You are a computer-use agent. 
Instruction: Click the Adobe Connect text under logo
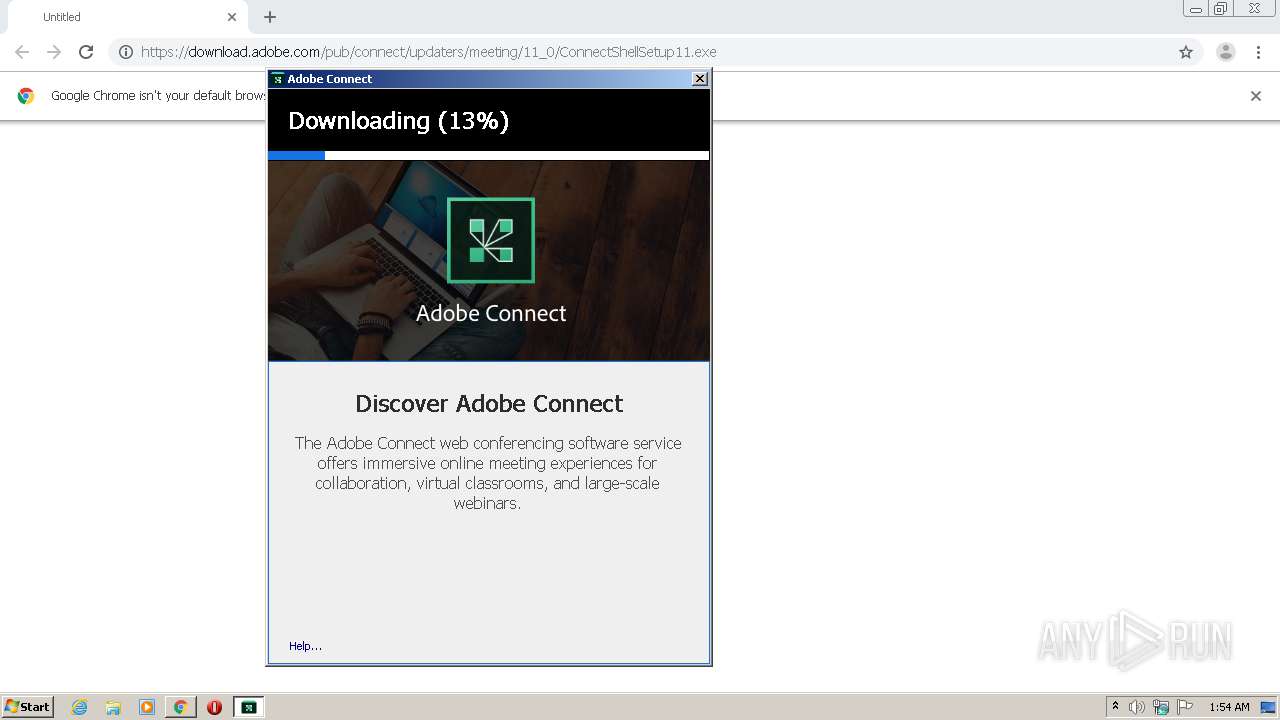pyautogui.click(x=491, y=313)
